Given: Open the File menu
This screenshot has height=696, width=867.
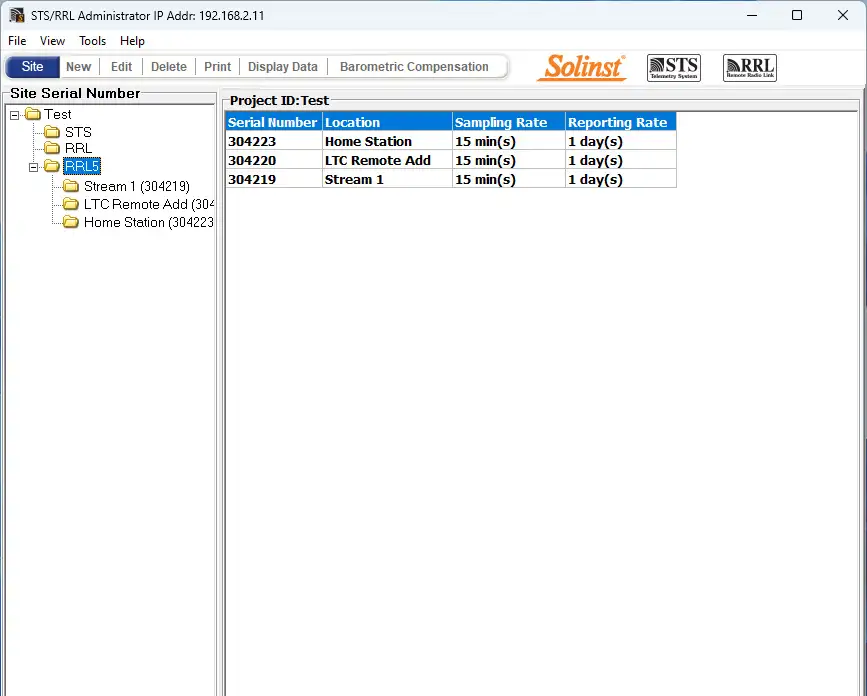Looking at the screenshot, I should [17, 41].
